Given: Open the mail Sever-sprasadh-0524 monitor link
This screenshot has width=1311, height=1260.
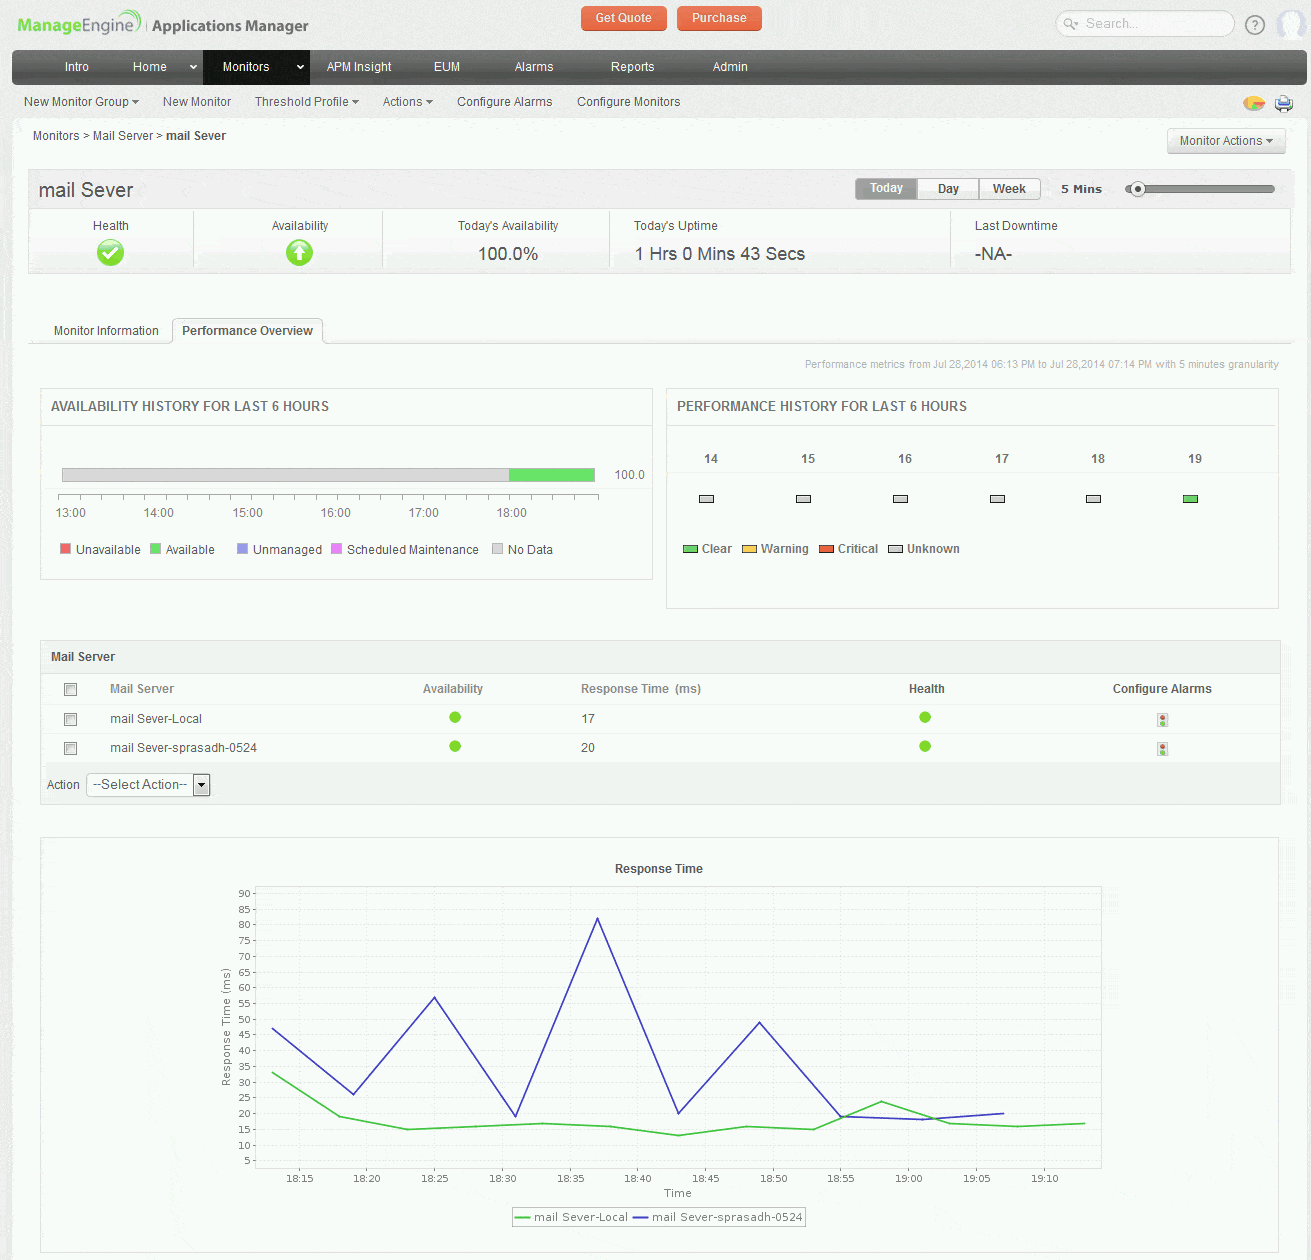Looking at the screenshot, I should pos(183,748).
